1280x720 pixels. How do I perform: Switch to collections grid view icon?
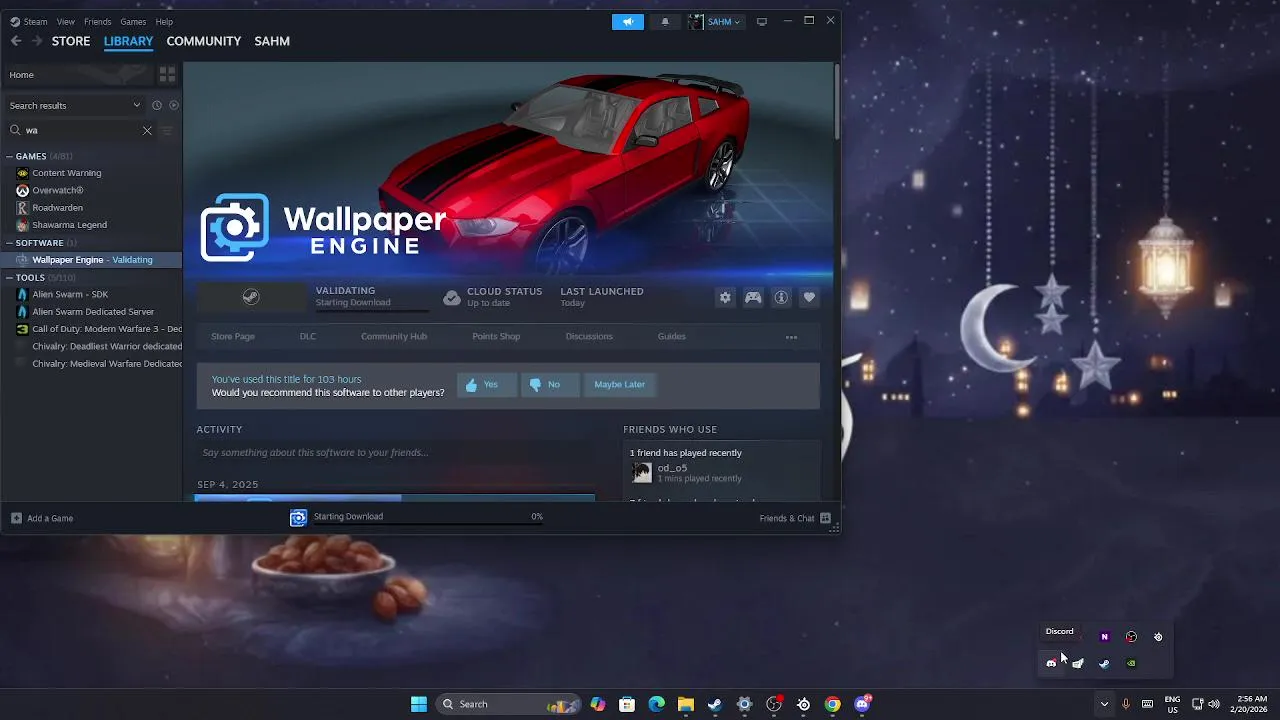(167, 74)
